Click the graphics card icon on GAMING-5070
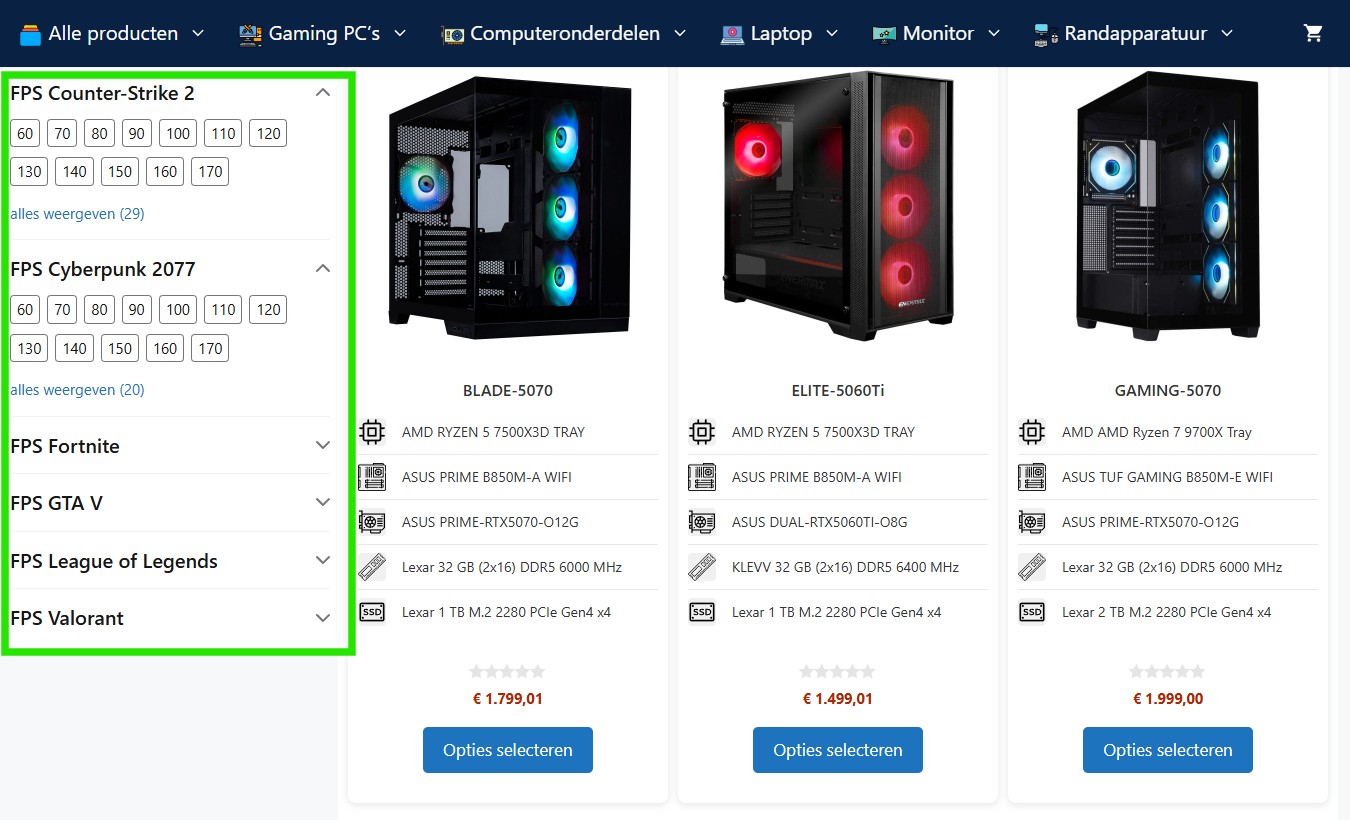Viewport: 1350px width, 820px height. click(1032, 522)
